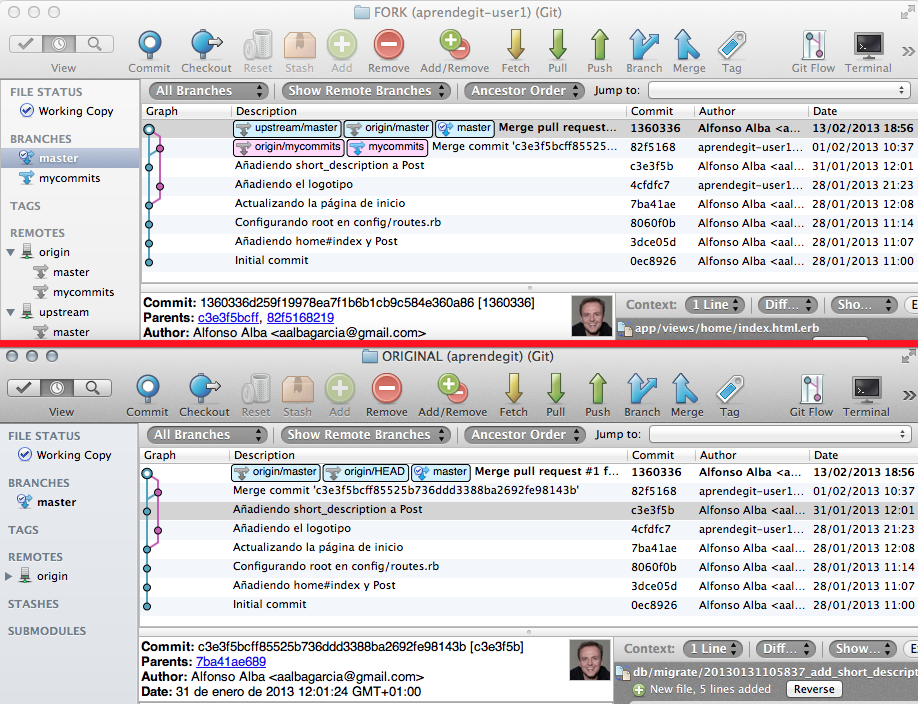Push changes using the ORIGINAL window toolbar
This screenshot has height=704, width=918.
[598, 389]
